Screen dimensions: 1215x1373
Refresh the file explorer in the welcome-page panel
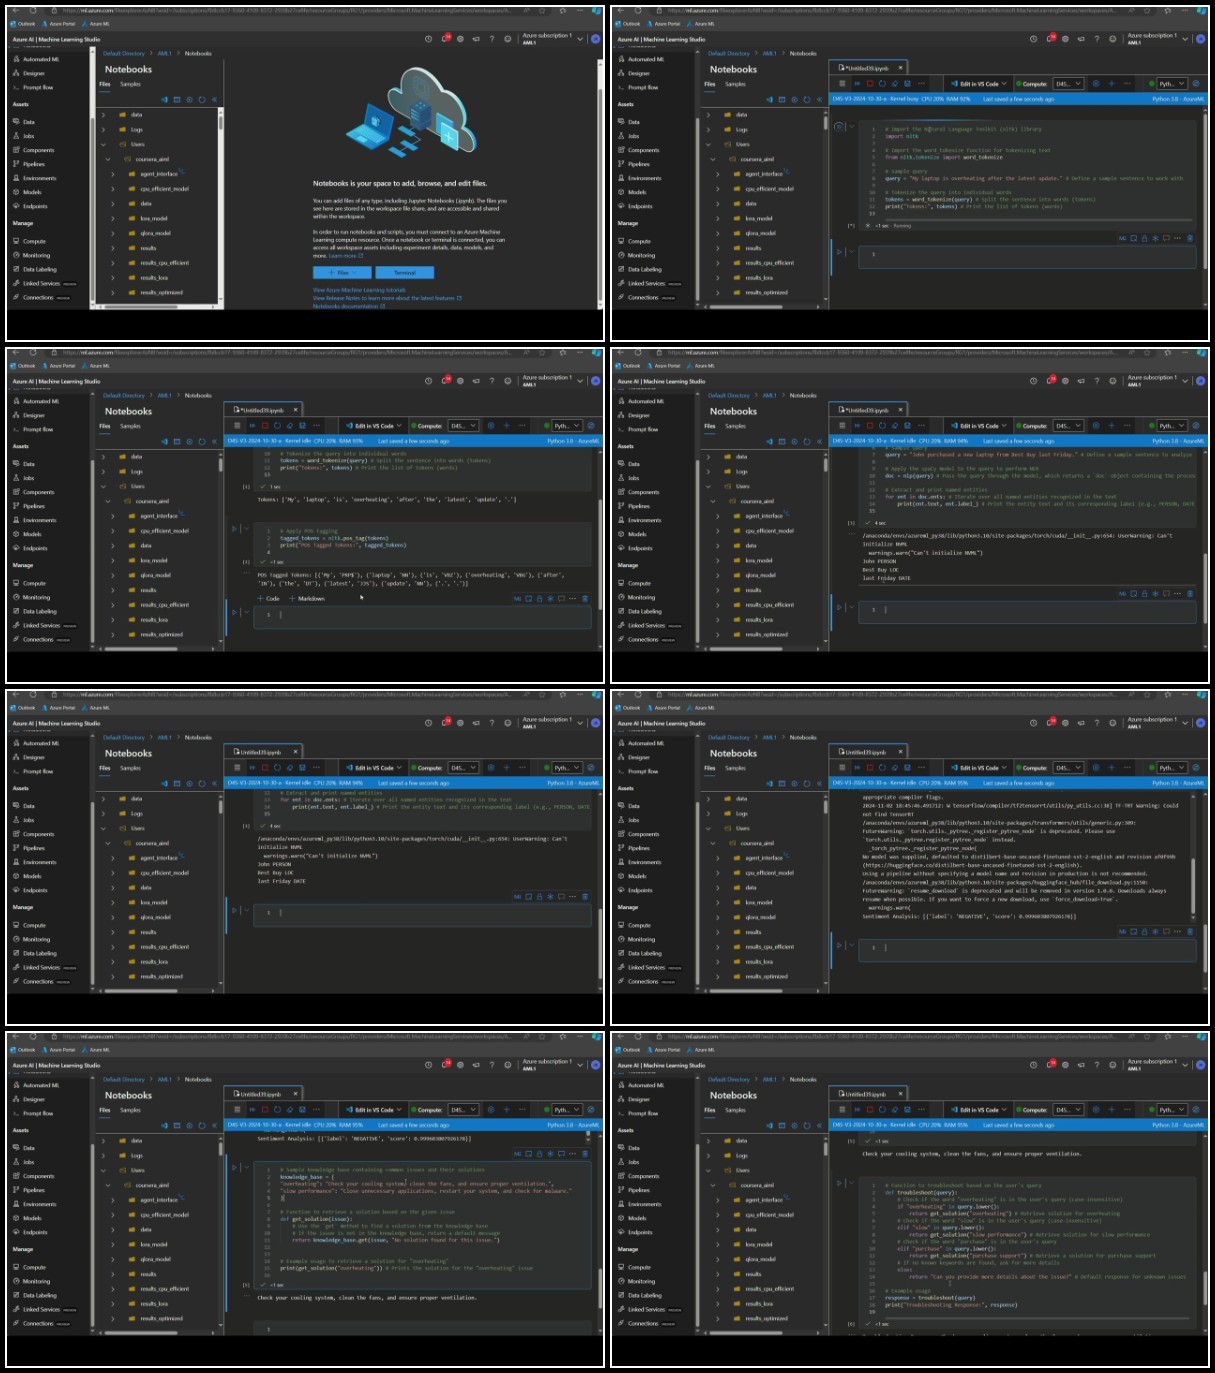click(202, 99)
